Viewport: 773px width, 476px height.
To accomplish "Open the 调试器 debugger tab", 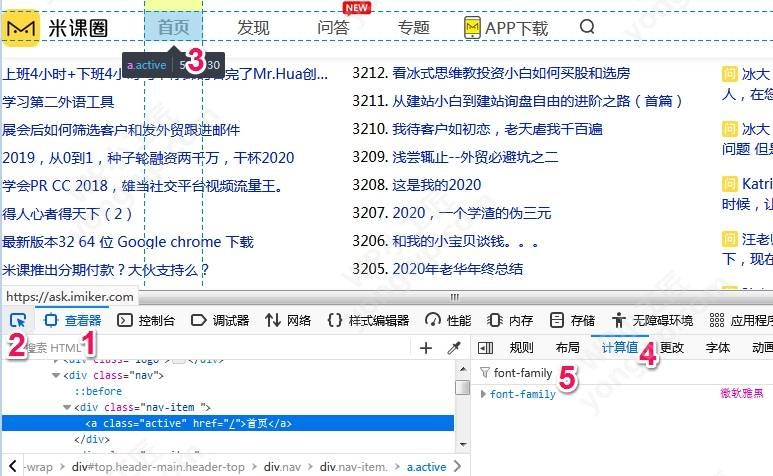I will 220,321.
